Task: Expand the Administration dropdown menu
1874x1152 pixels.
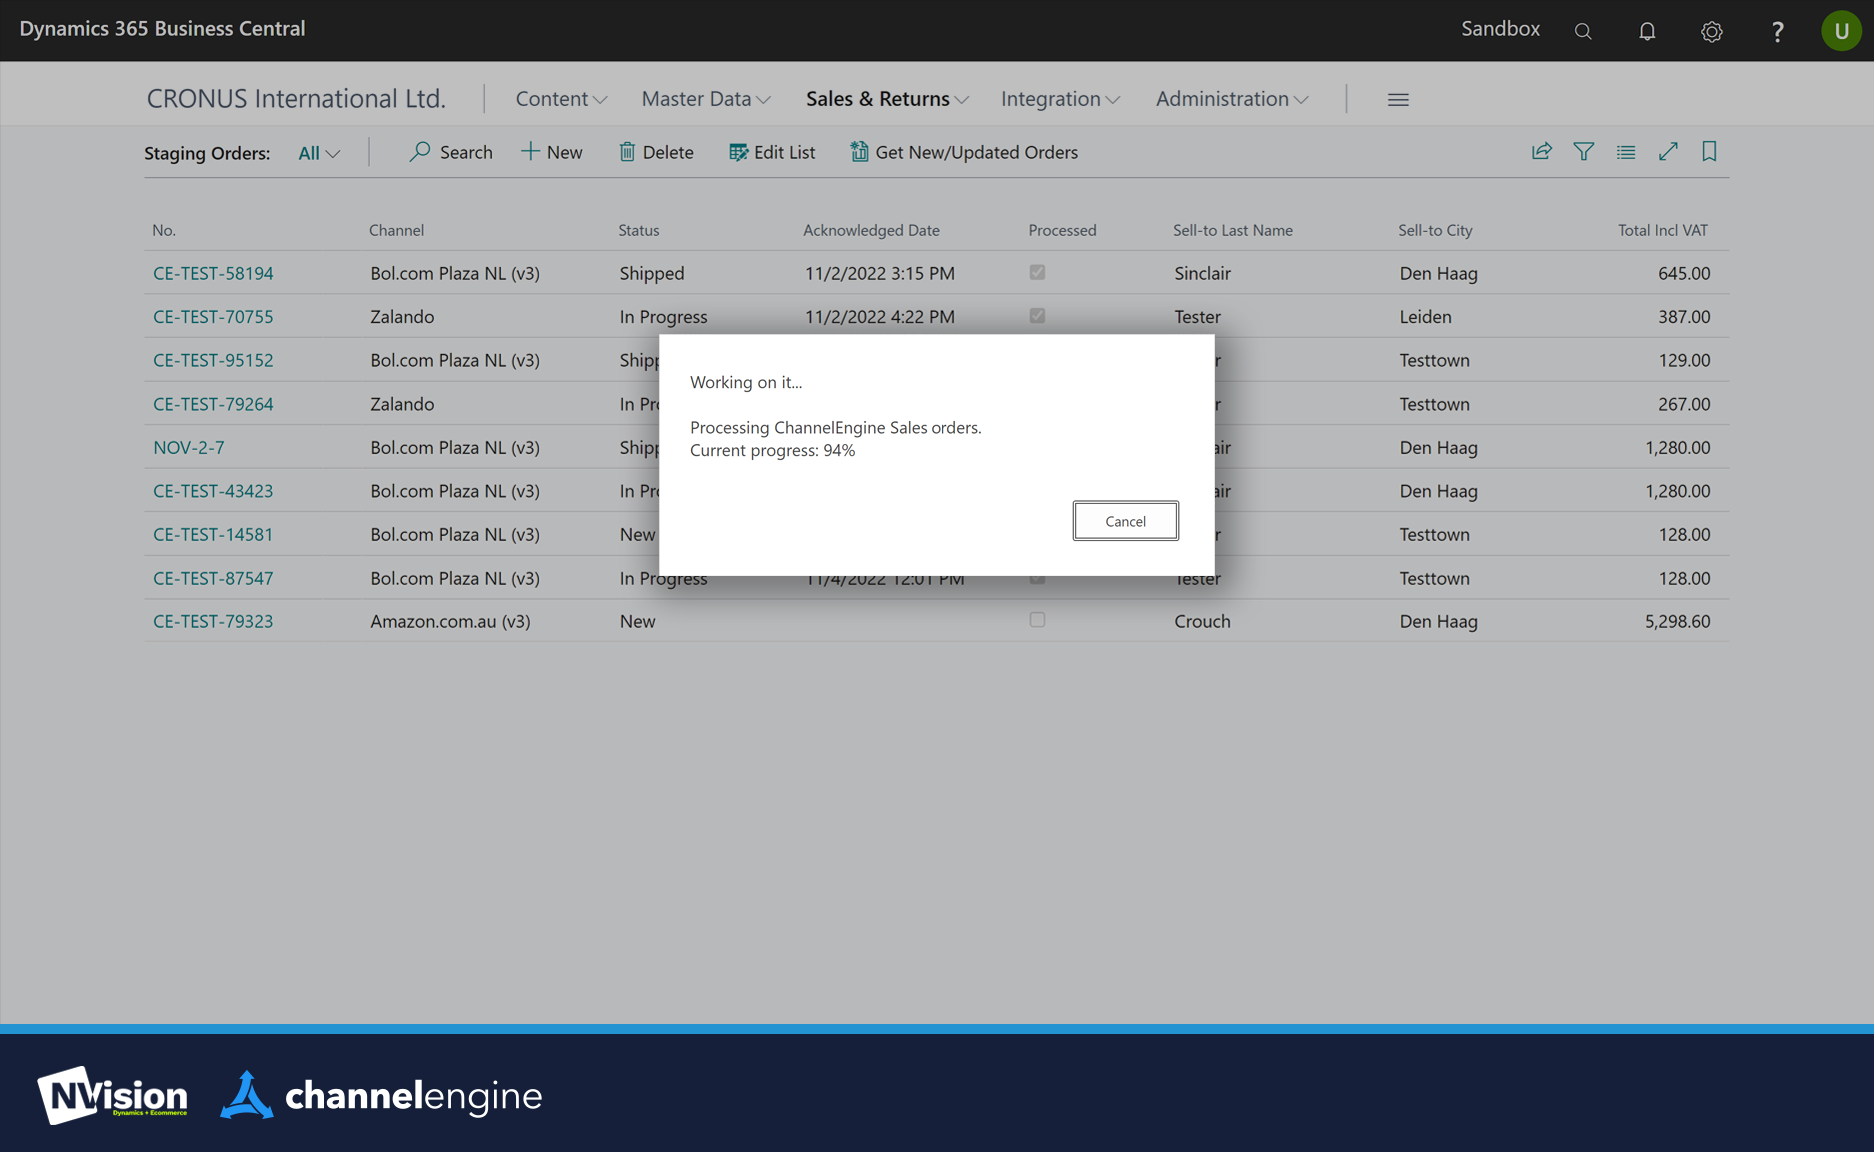Action: point(1231,99)
